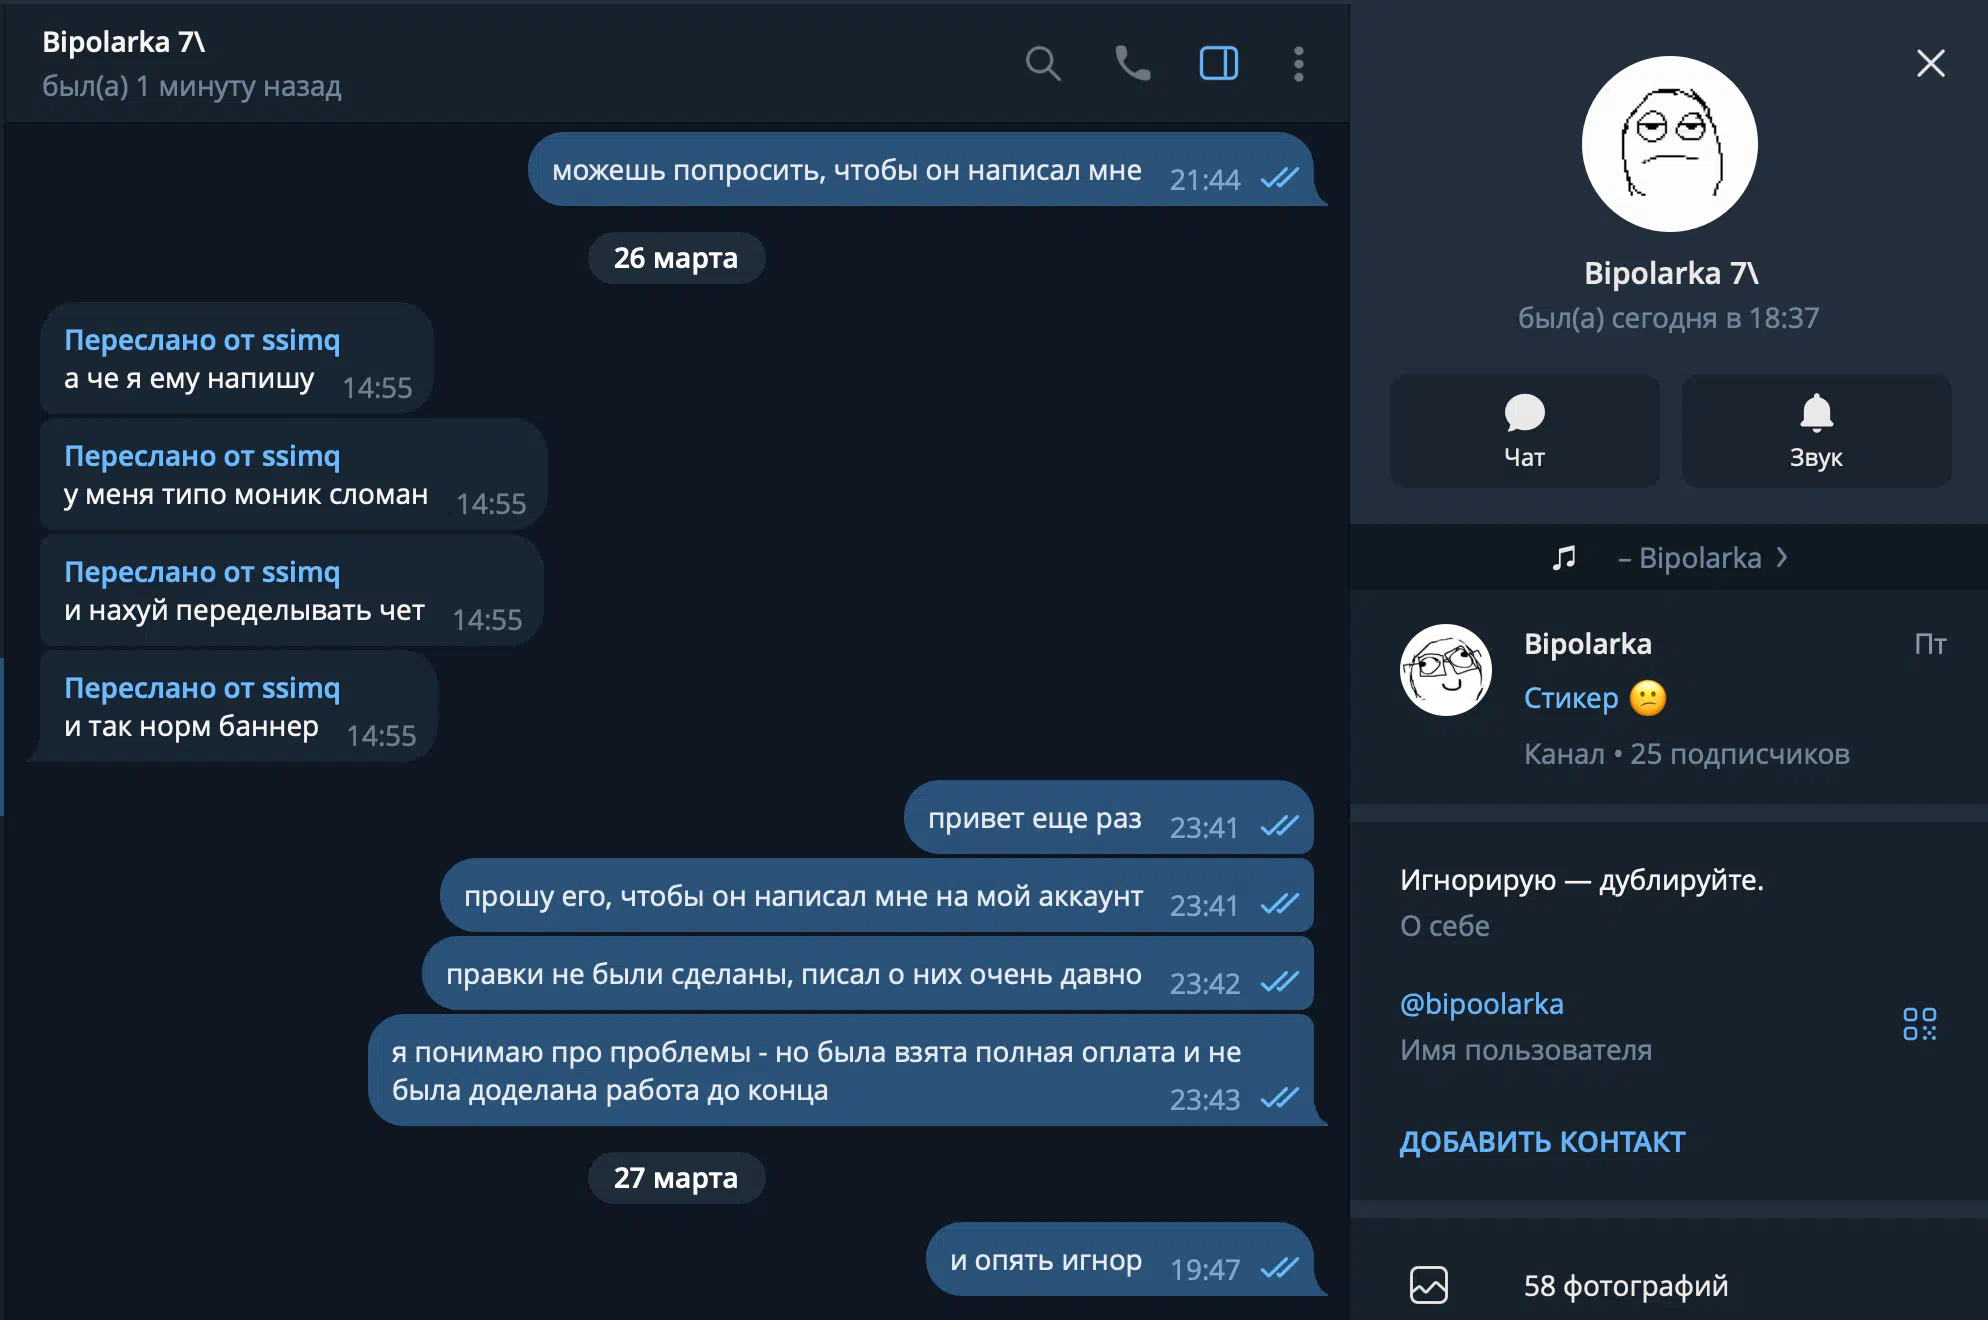Screen dimensions: 1988x1320
Task: Click ДОБАВИТЬ КОНТАКТ button
Action: [x=1542, y=1142]
